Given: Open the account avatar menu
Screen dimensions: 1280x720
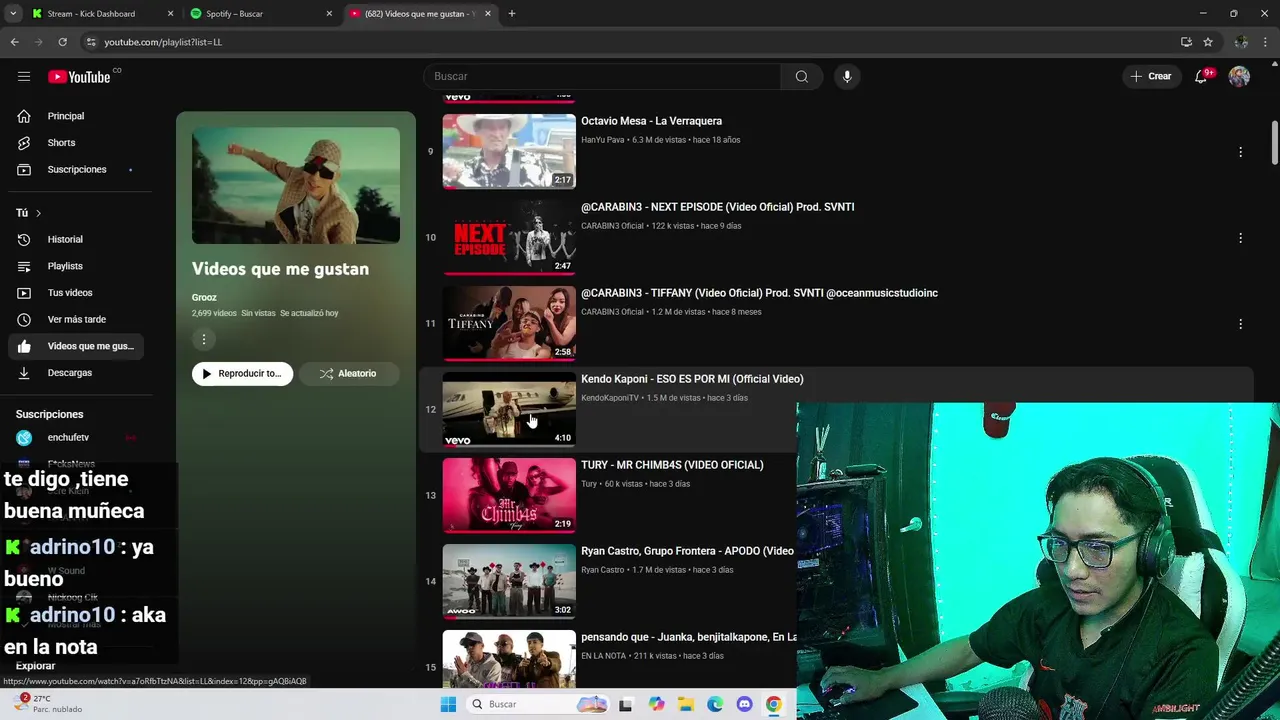Looking at the screenshot, I should [x=1239, y=76].
